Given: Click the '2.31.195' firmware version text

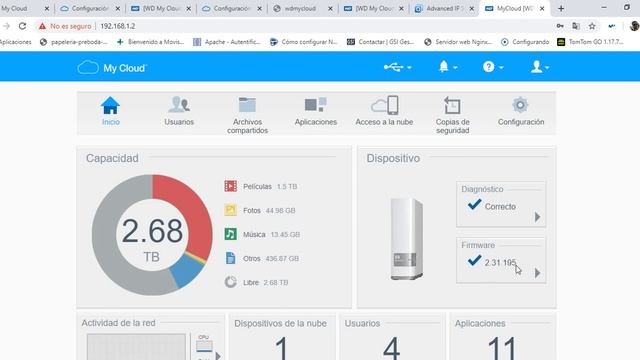Looking at the screenshot, I should click(x=500, y=263).
